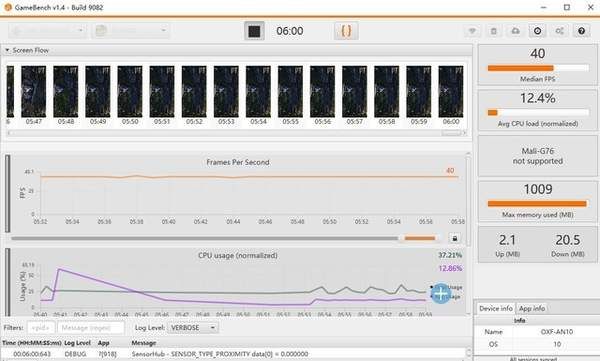Toggle the chart lock icon
The width and height of the screenshot is (600, 361).
[x=455, y=238]
